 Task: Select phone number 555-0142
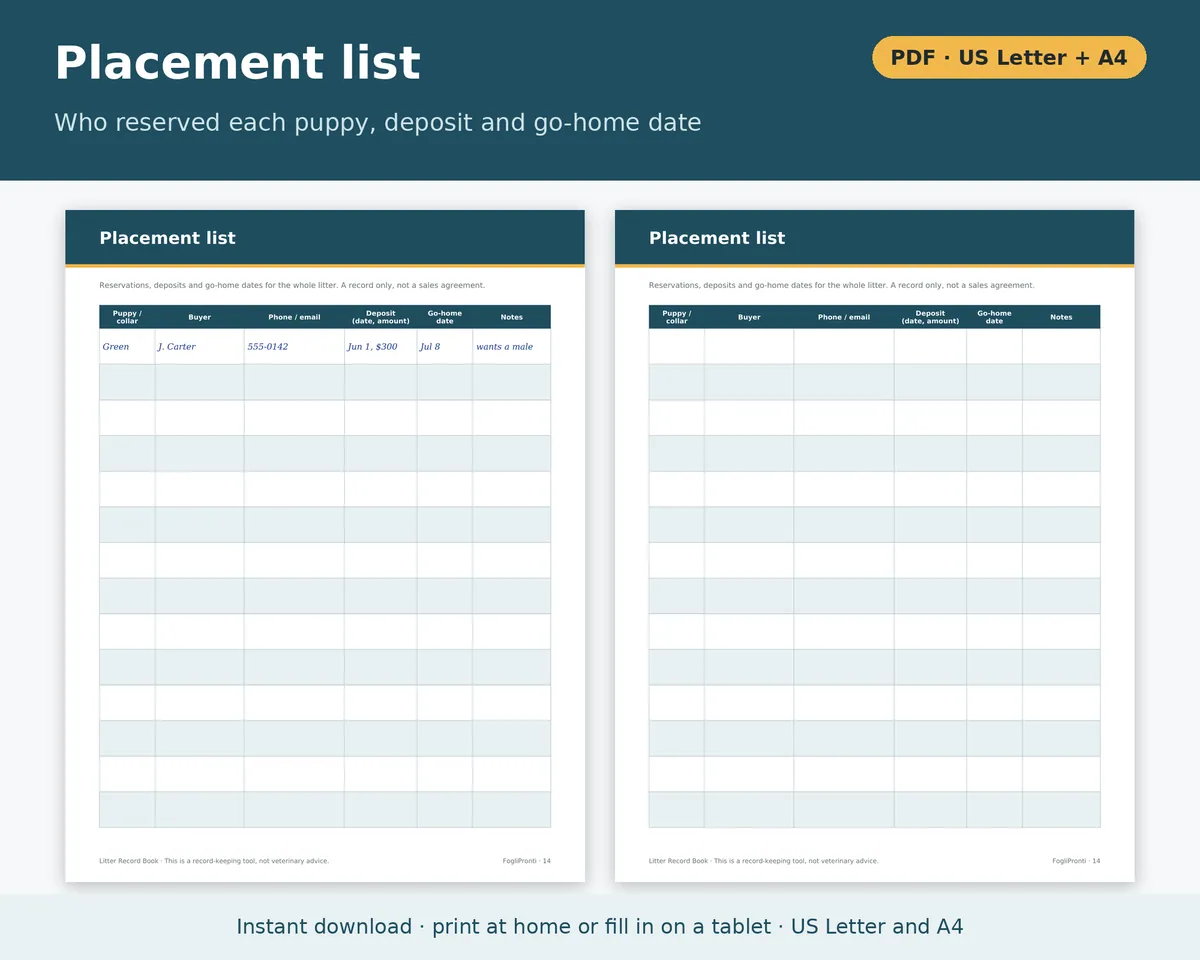coord(267,346)
